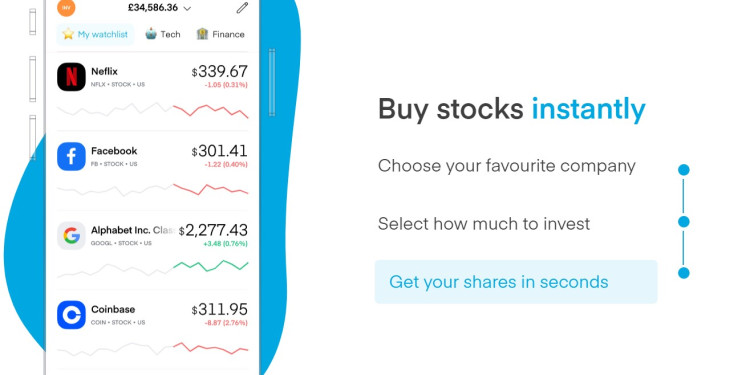Click the pencil edit icon

click(243, 8)
